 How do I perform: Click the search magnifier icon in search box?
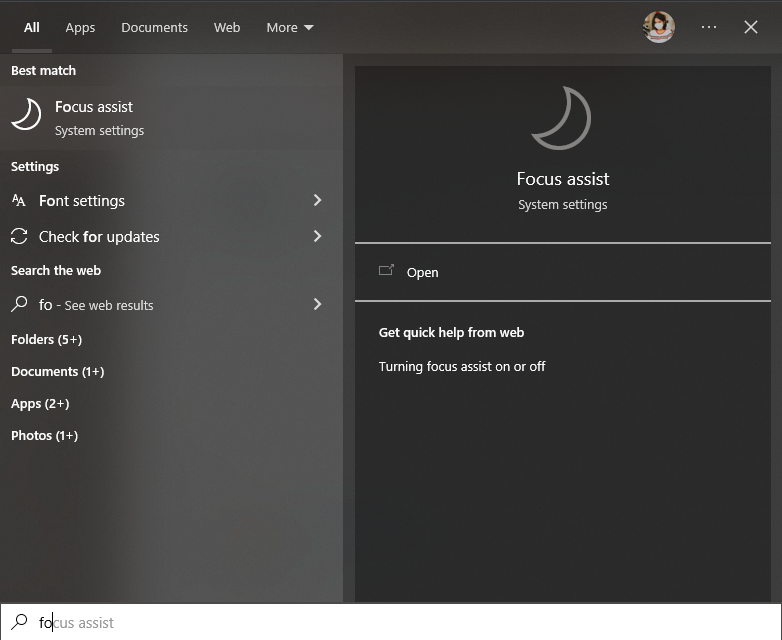tap(19, 622)
